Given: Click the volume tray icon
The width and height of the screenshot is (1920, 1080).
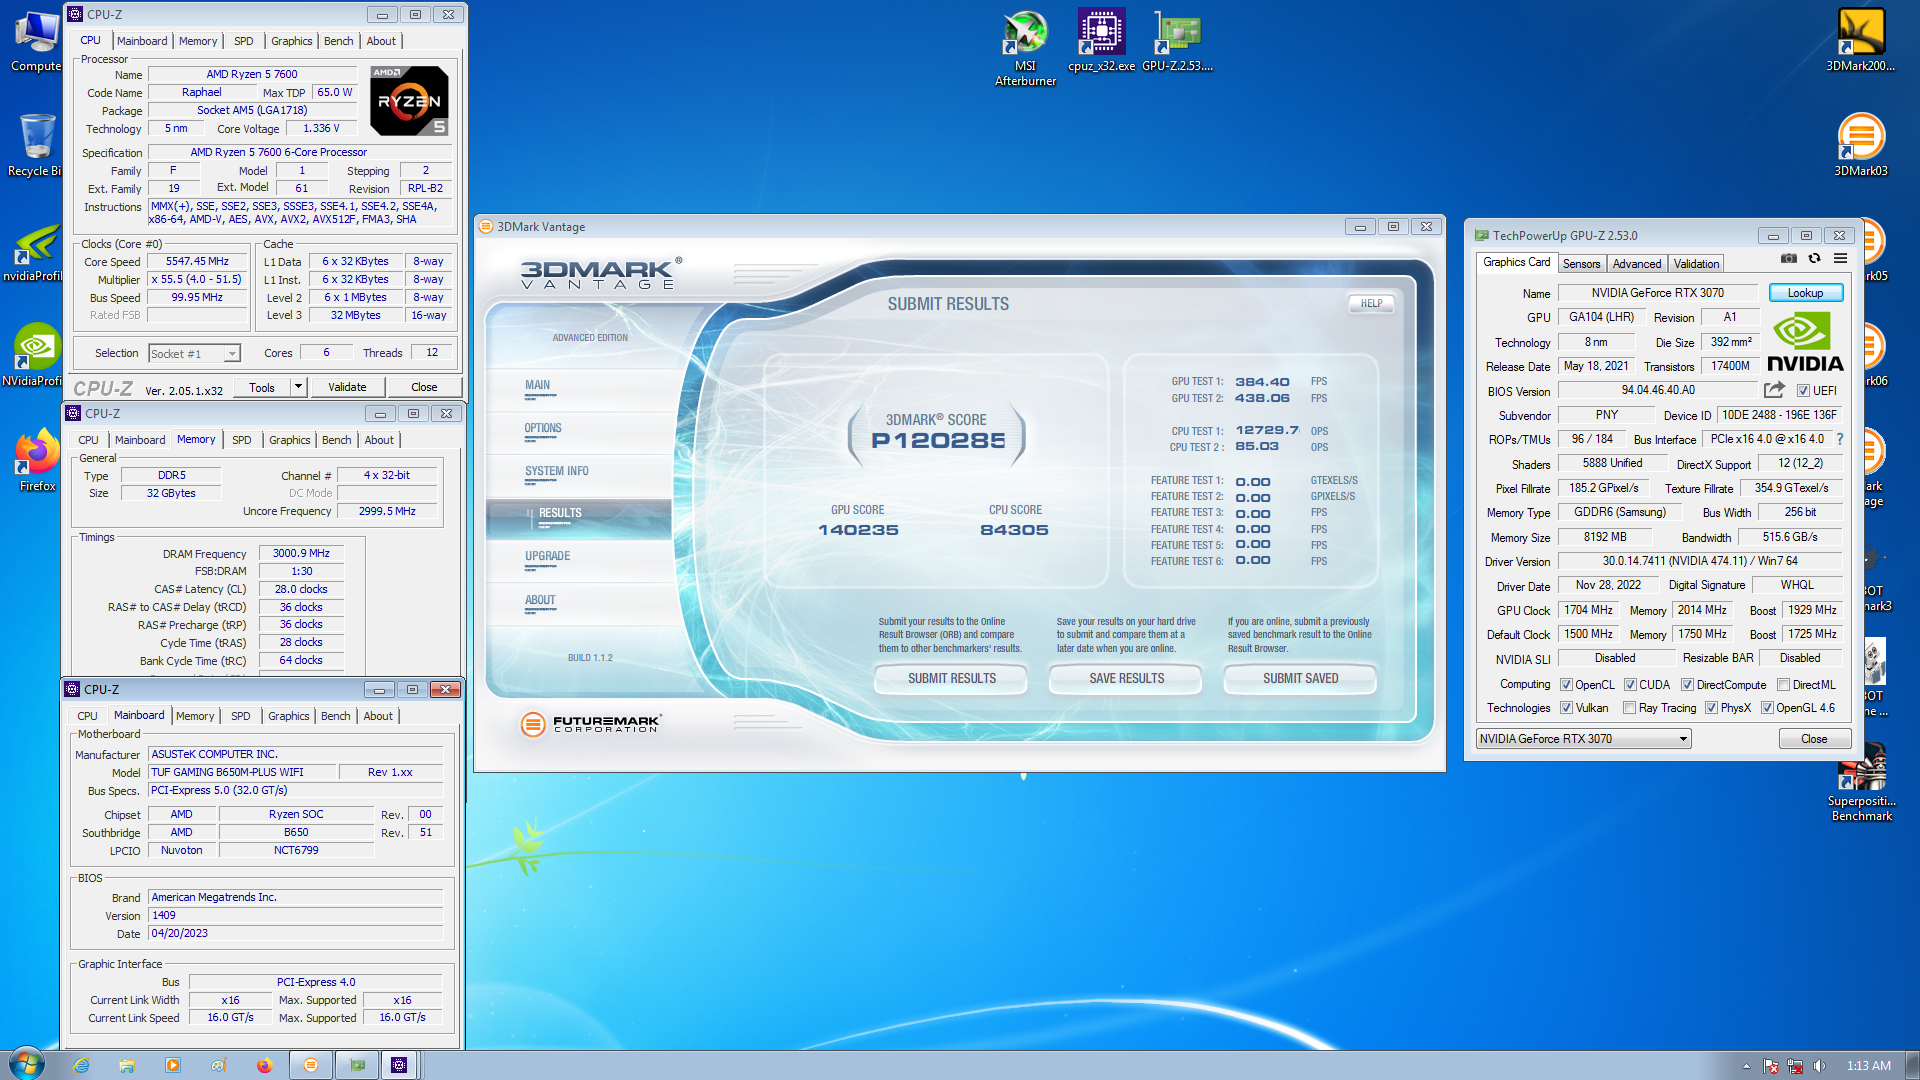Looking at the screenshot, I should click(x=1819, y=1066).
